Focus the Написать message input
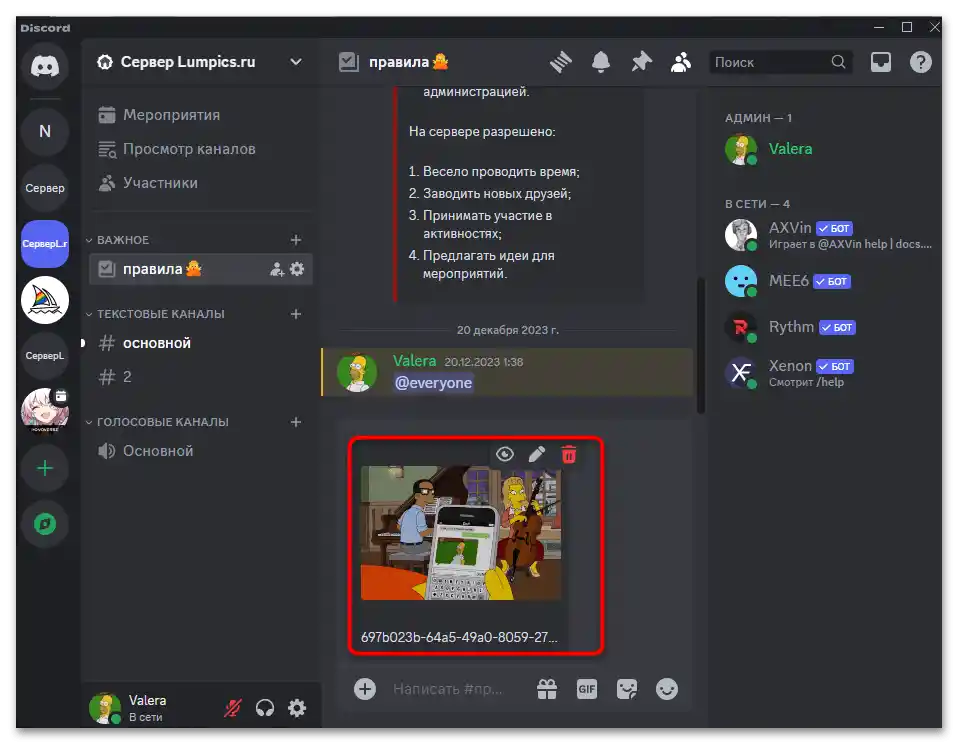The width and height of the screenshot is (958, 744). point(447,689)
